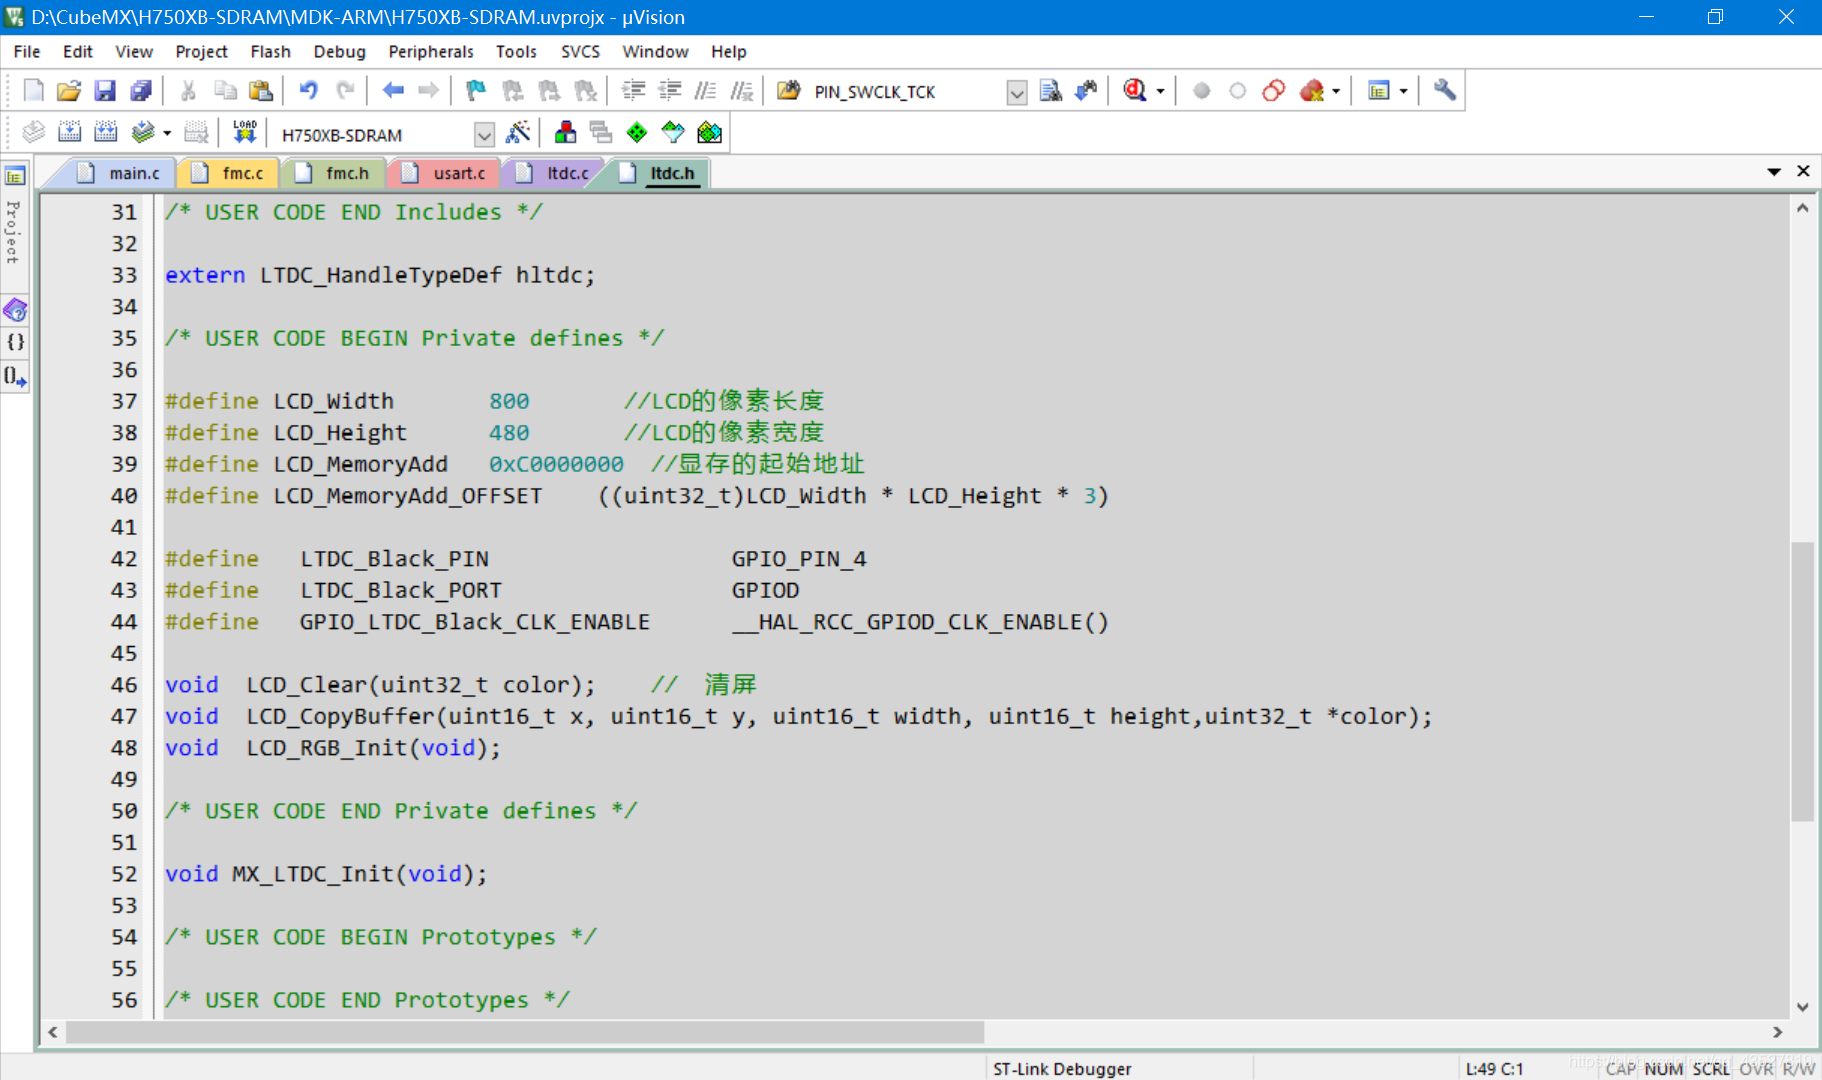Open the window layout selector icon
Viewport: 1822px width, 1080px height.
1379,91
